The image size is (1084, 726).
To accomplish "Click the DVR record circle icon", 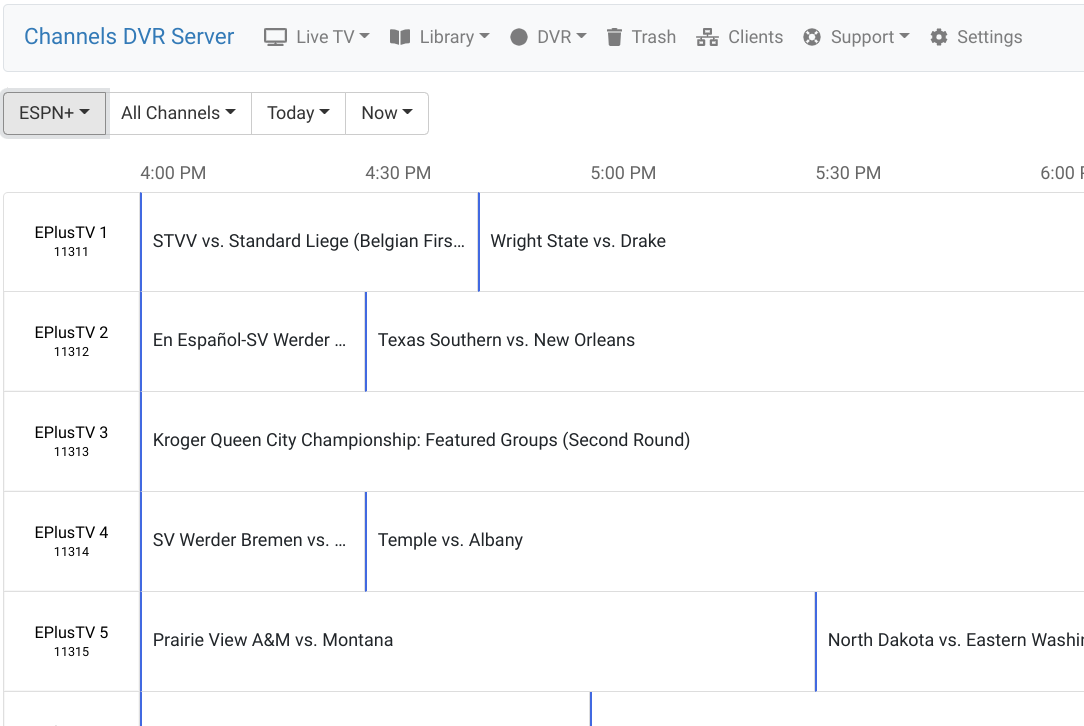I will (x=519, y=37).
